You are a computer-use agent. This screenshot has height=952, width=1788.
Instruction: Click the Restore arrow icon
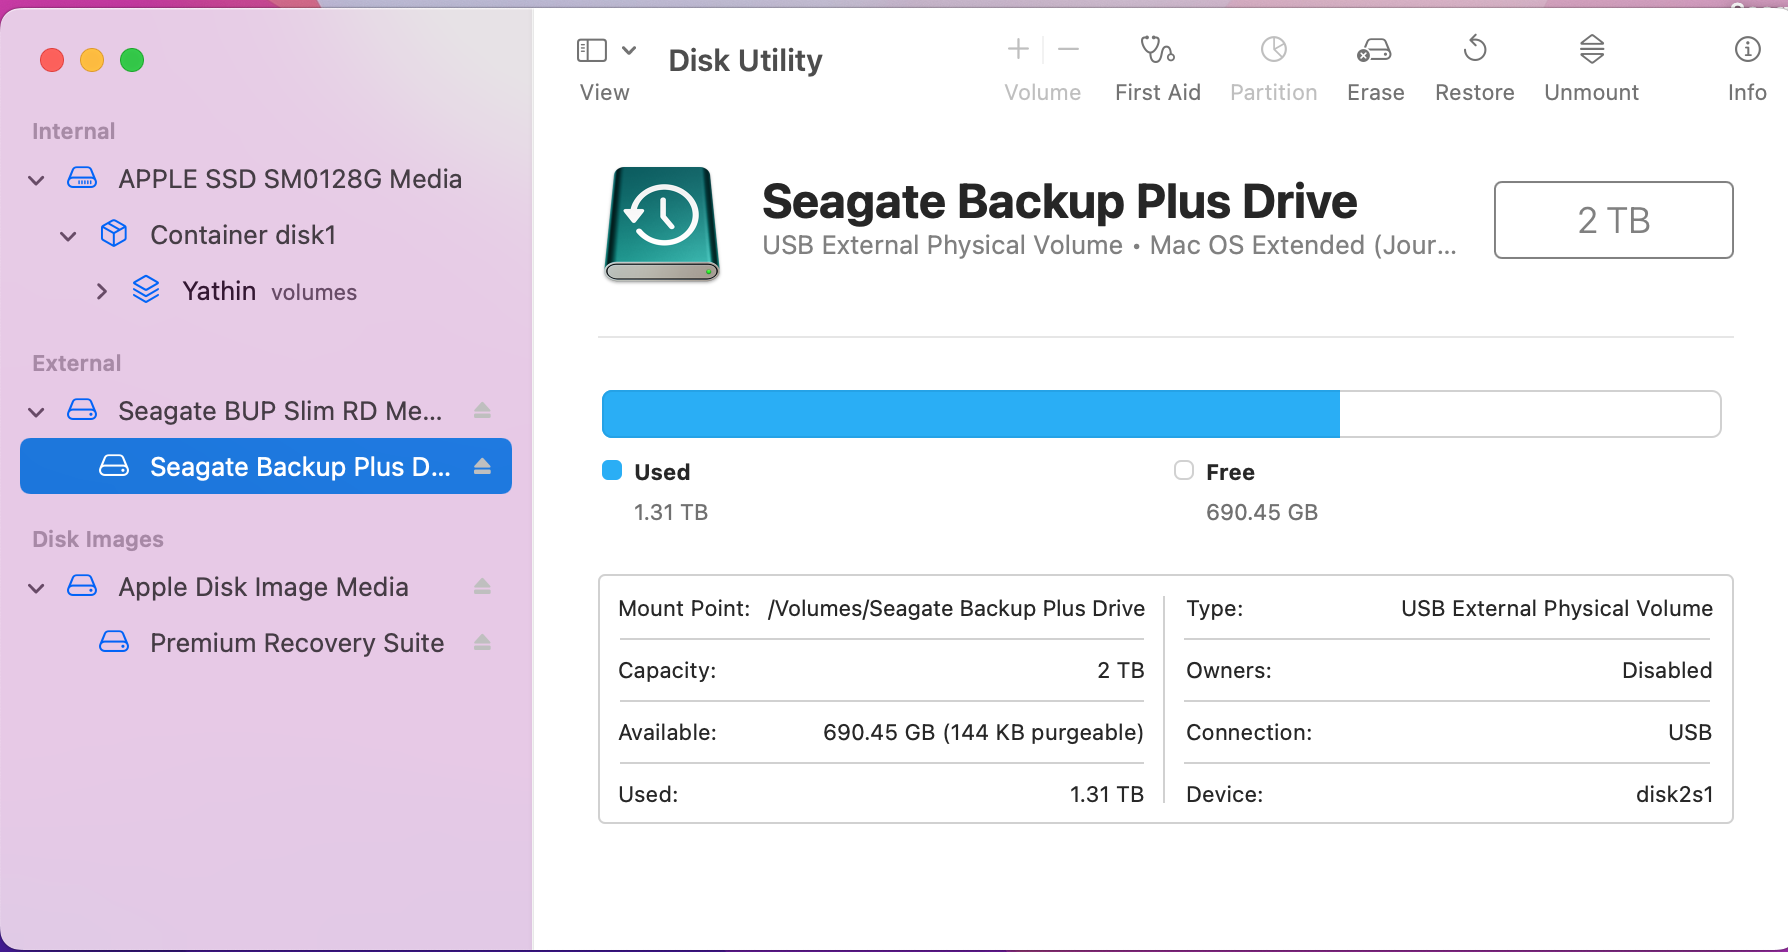[x=1474, y=50]
